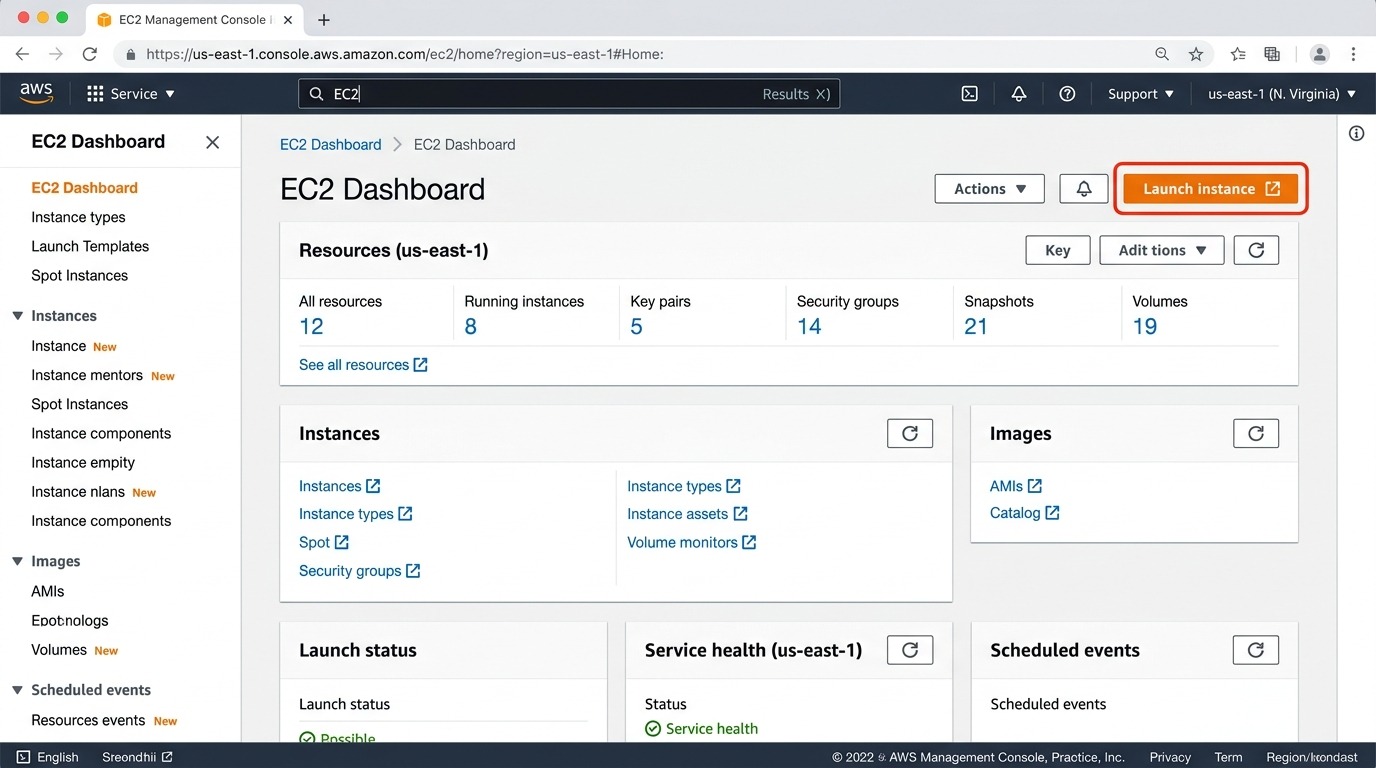This screenshot has width=1376, height=768.
Task: Open the Instances external link
Action: 339,486
